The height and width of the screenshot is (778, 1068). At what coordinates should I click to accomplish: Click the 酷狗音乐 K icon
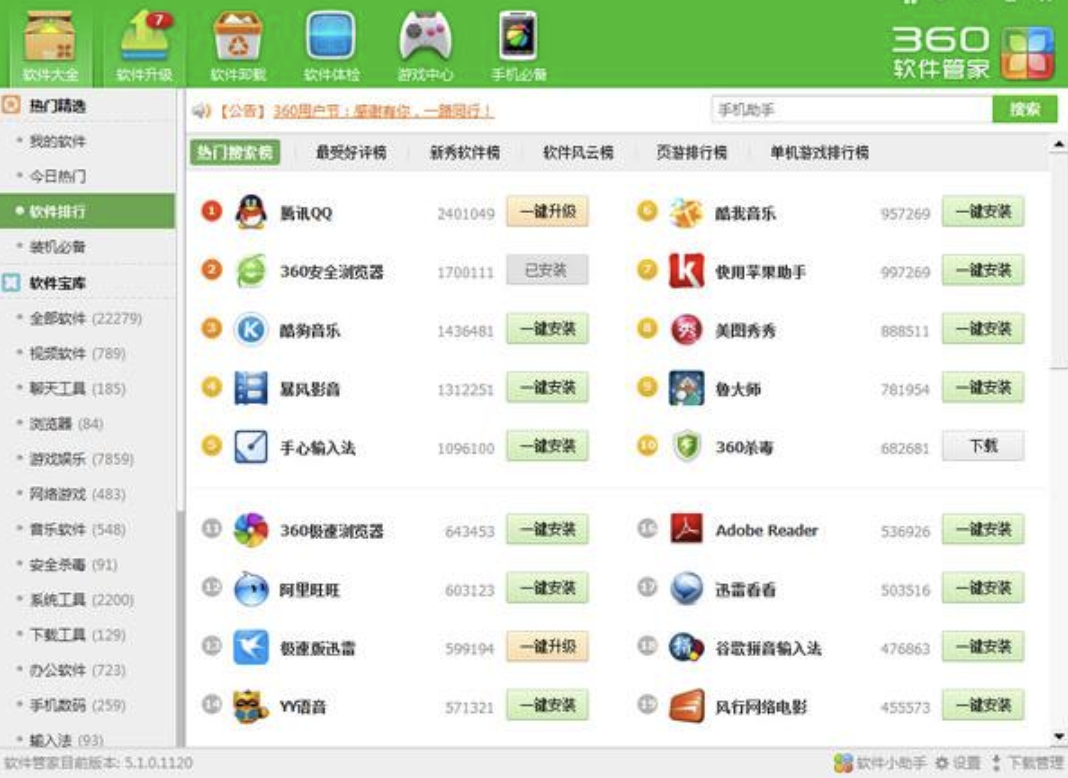coord(251,330)
